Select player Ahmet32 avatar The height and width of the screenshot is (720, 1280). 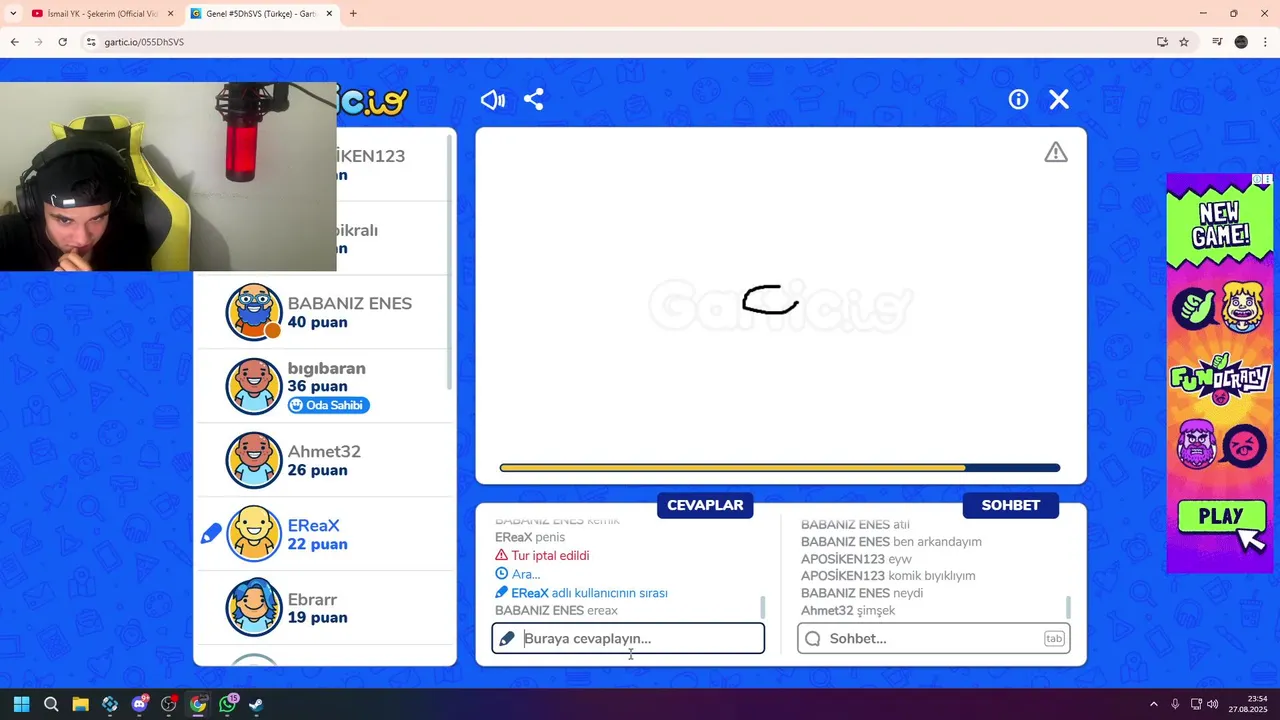pyautogui.click(x=254, y=460)
